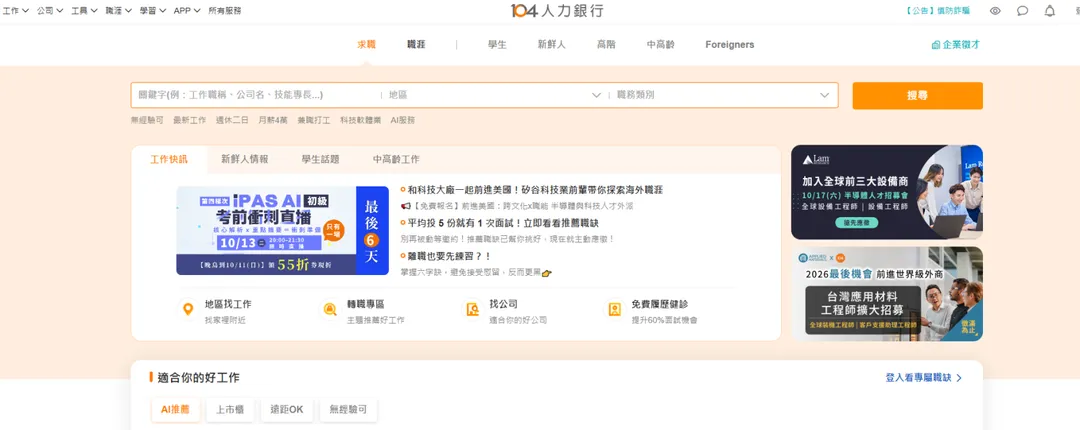Image resolution: width=1080 pixels, height=430 pixels.
Task: Open the 職務類別 dropdown in the search bar
Action: coord(723,95)
